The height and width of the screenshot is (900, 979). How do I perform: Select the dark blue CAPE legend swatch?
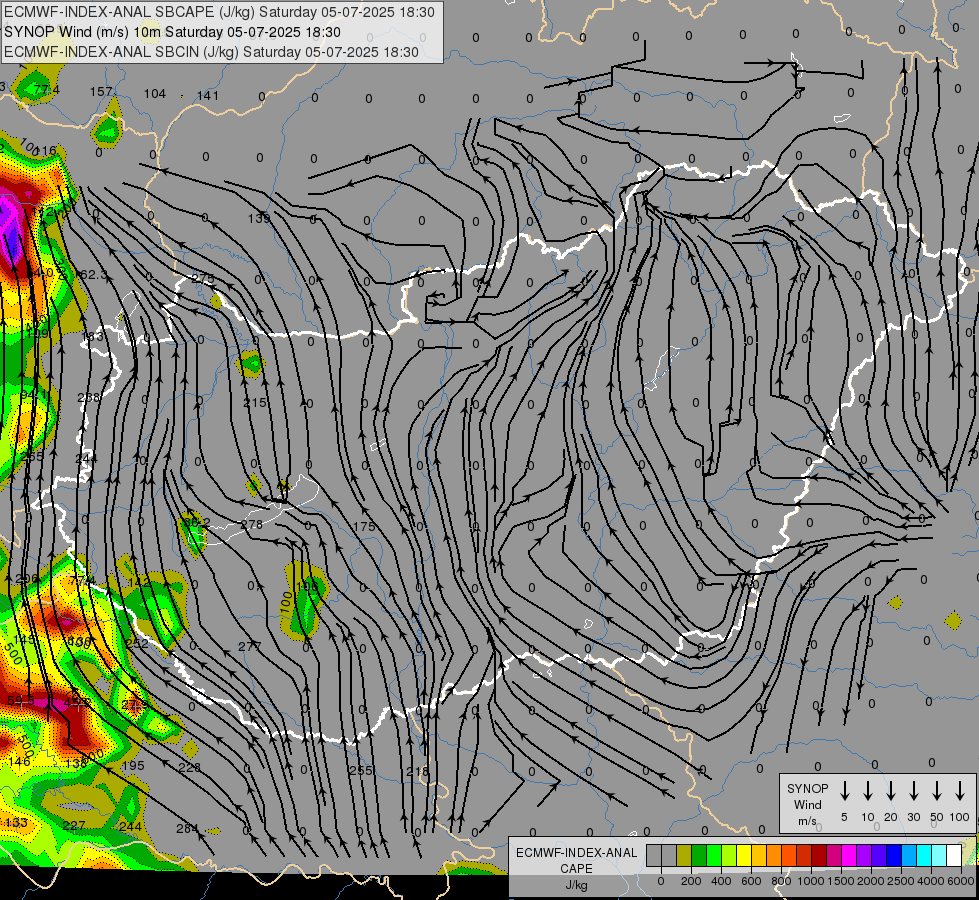point(893,856)
